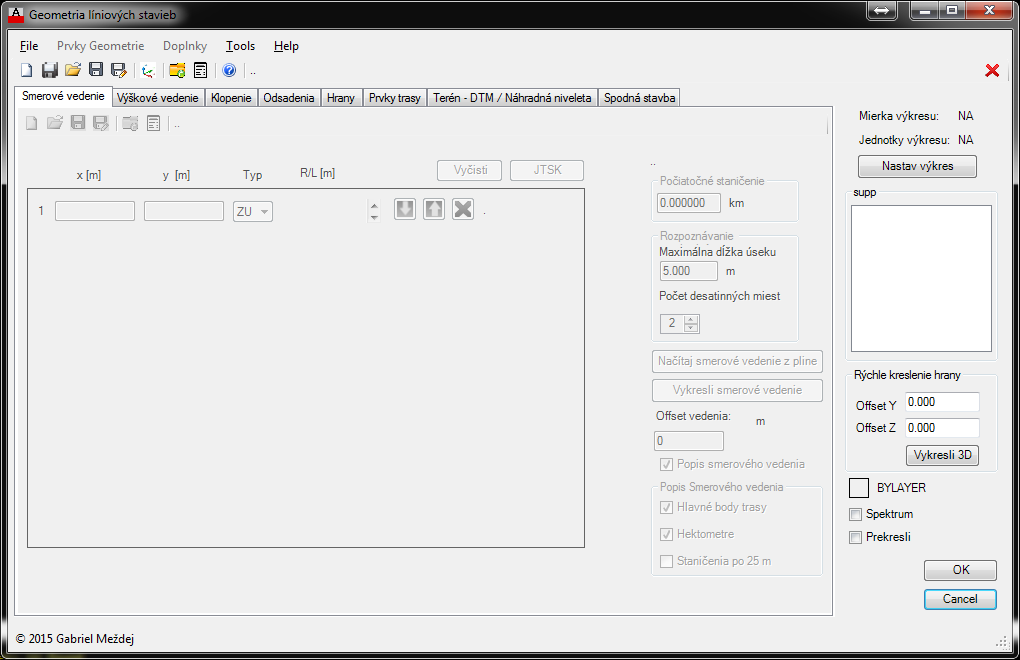This screenshot has height=660, width=1020.
Task: Open the File menu
Action: (29, 46)
